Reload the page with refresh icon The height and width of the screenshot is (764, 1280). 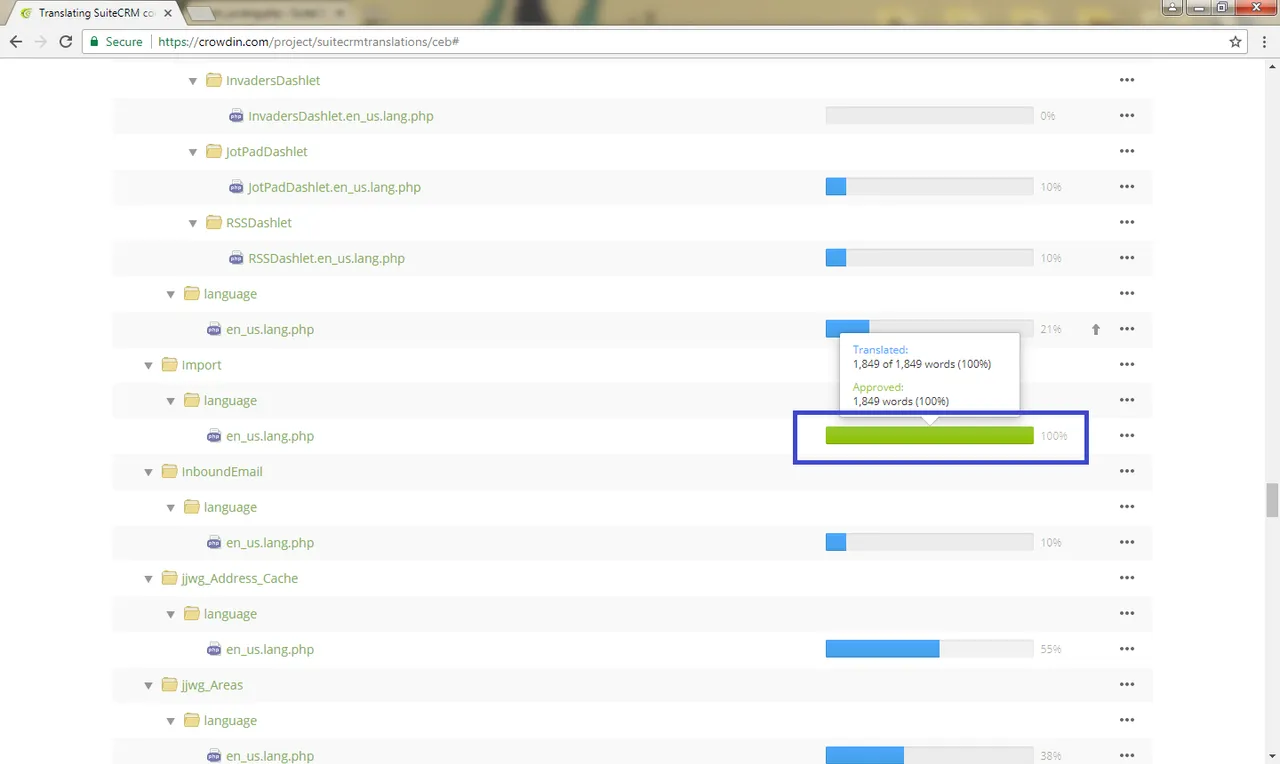click(66, 42)
